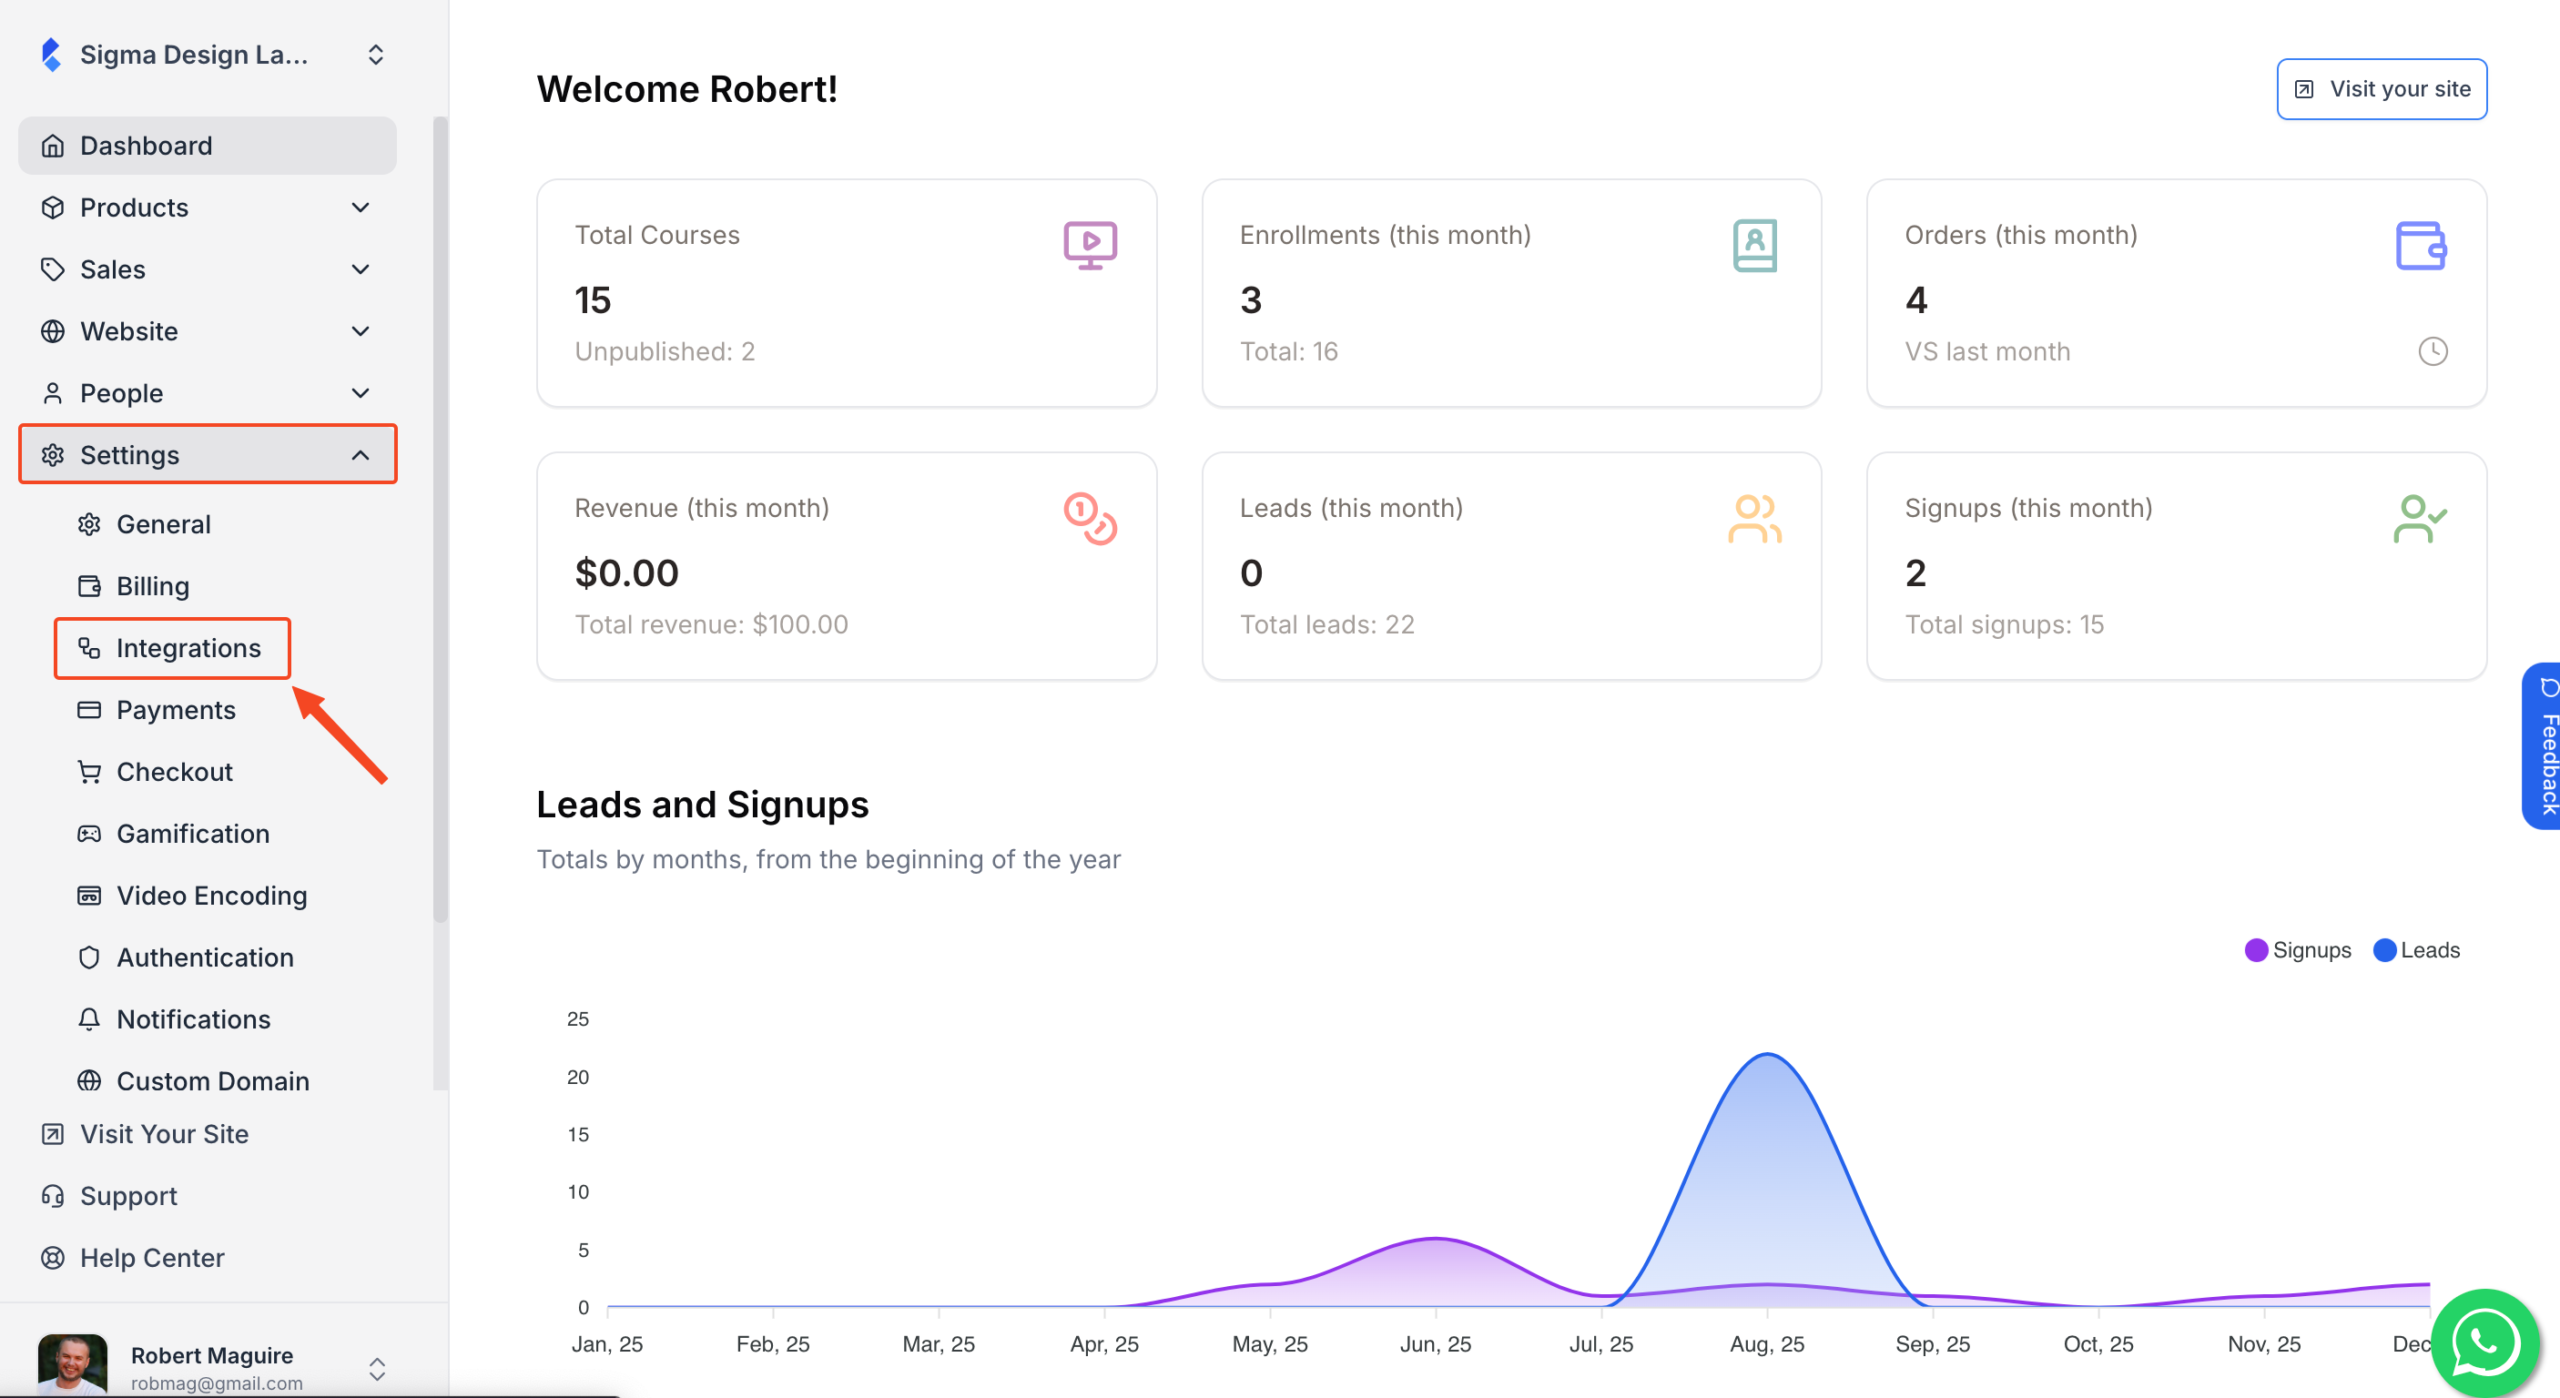Open the Dashboard menu item

(207, 146)
